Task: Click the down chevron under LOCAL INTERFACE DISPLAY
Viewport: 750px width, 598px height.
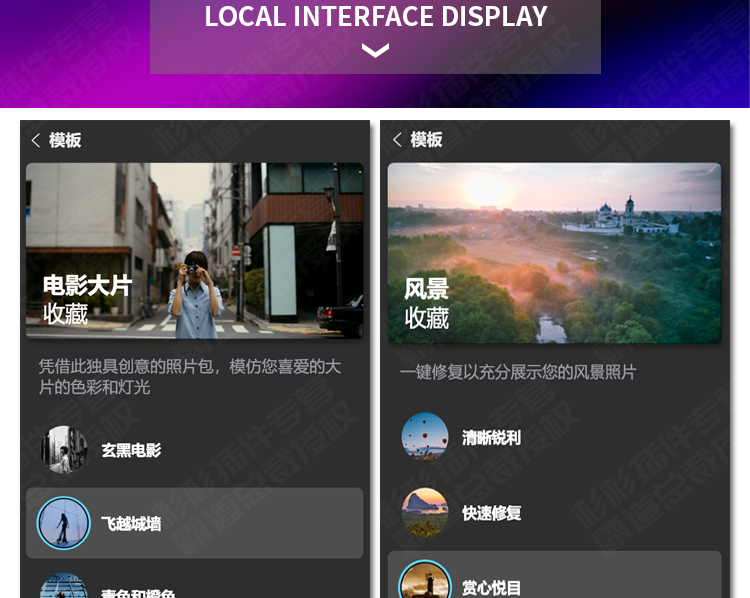Action: [x=375, y=50]
